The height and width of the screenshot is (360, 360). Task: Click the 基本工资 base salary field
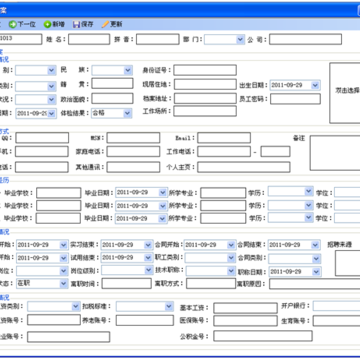pyautogui.click(x=245, y=308)
